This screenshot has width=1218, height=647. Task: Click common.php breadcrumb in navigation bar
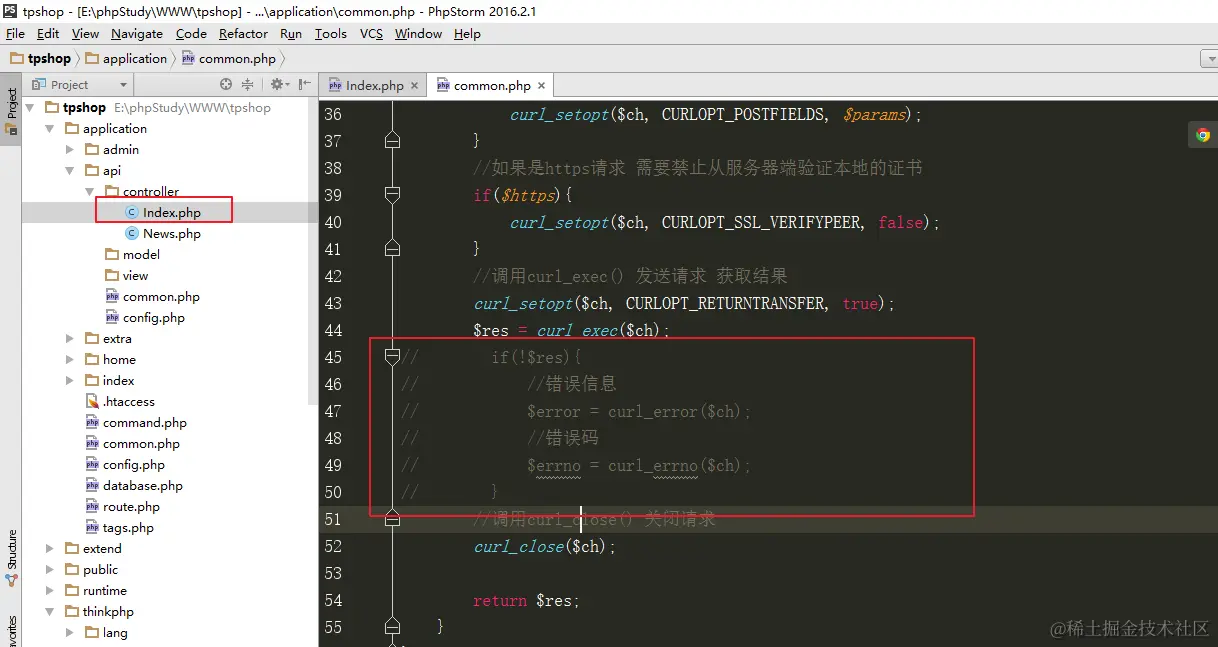229,59
